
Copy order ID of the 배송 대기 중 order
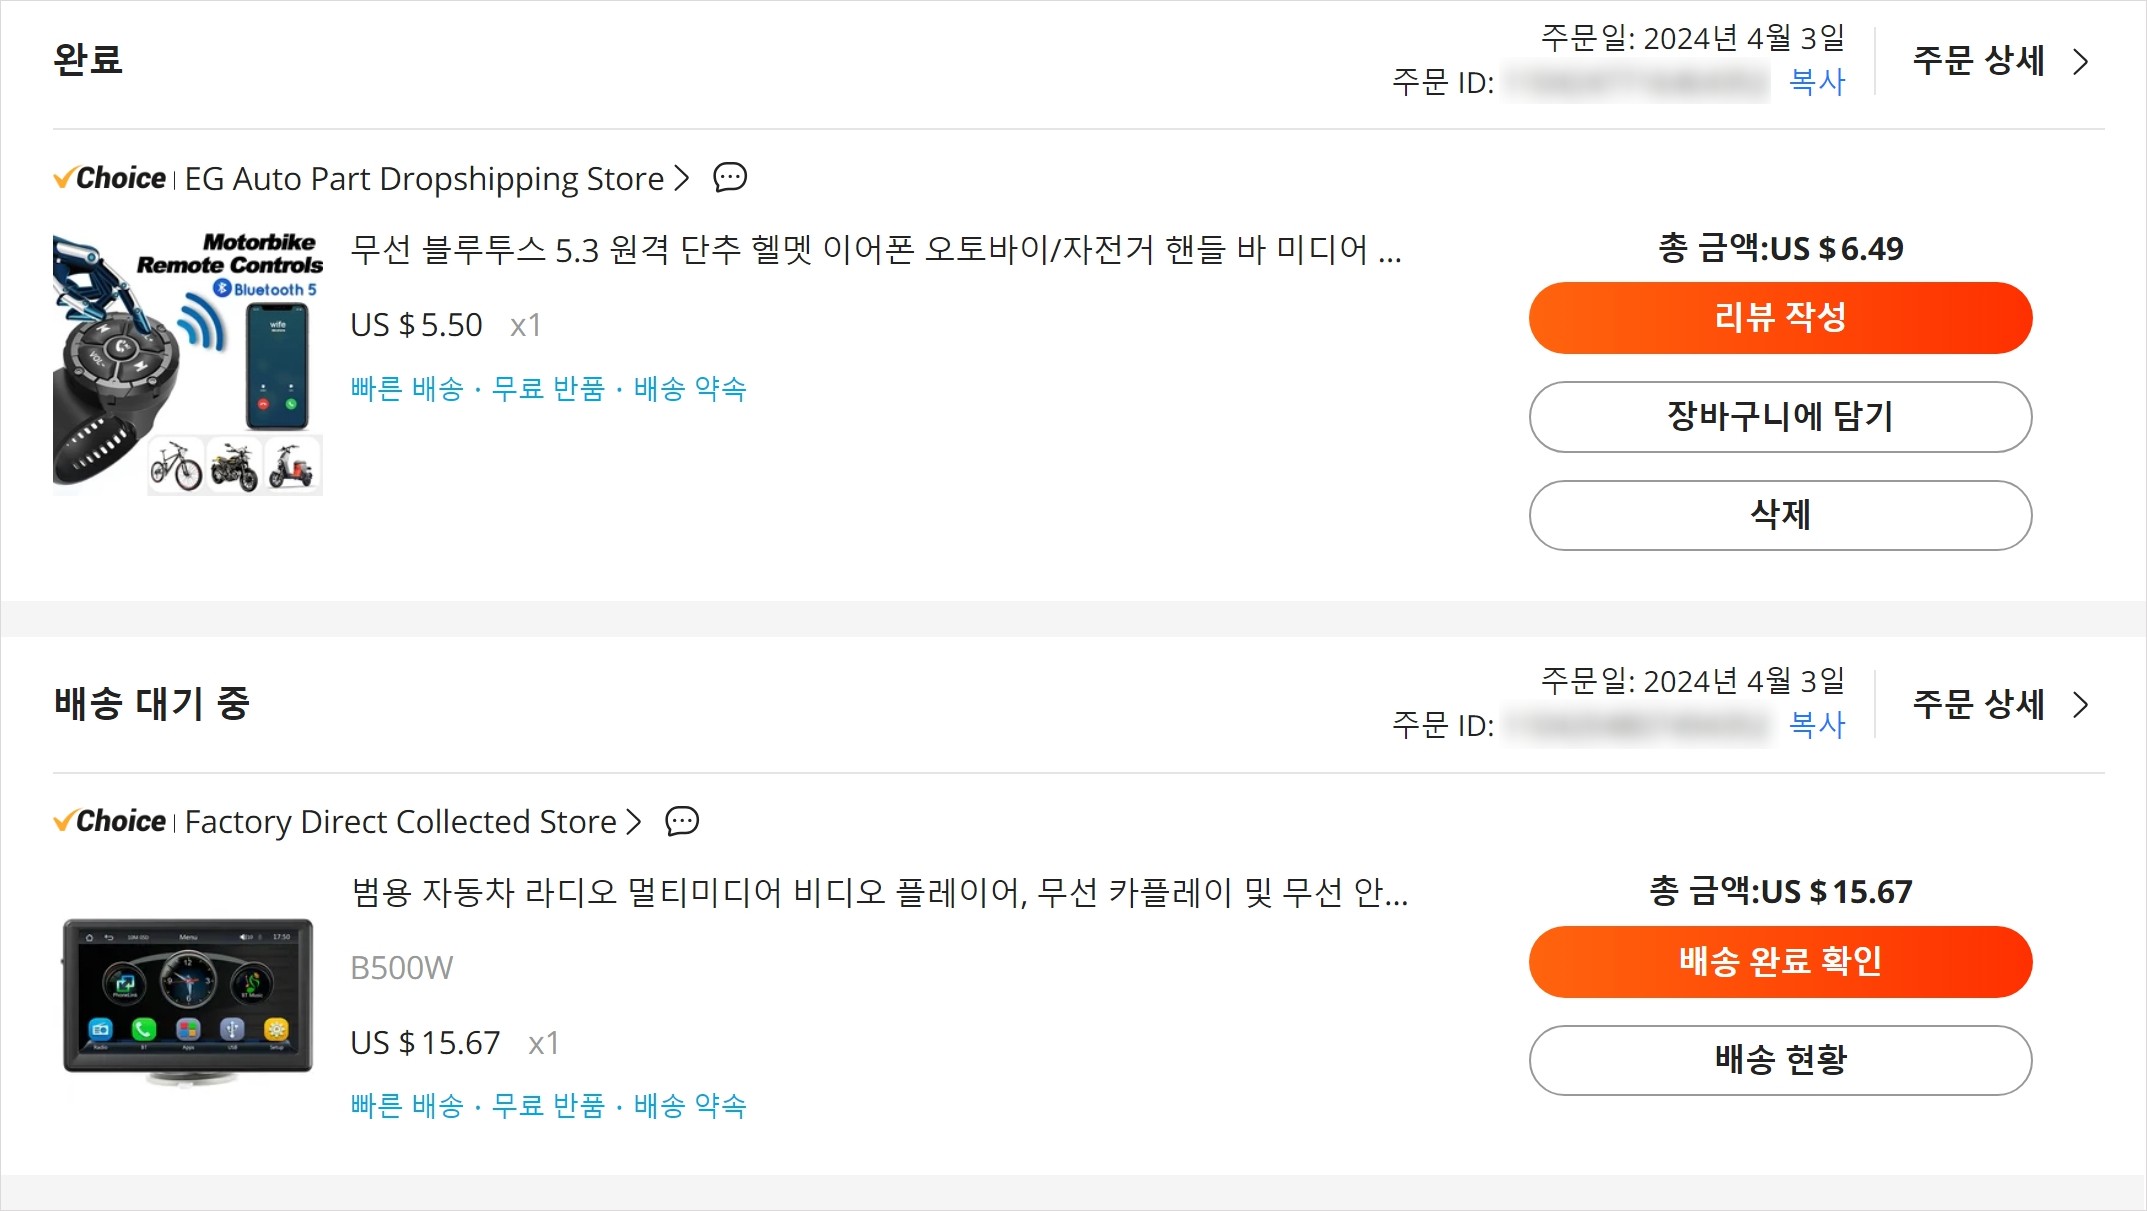[x=1817, y=725]
